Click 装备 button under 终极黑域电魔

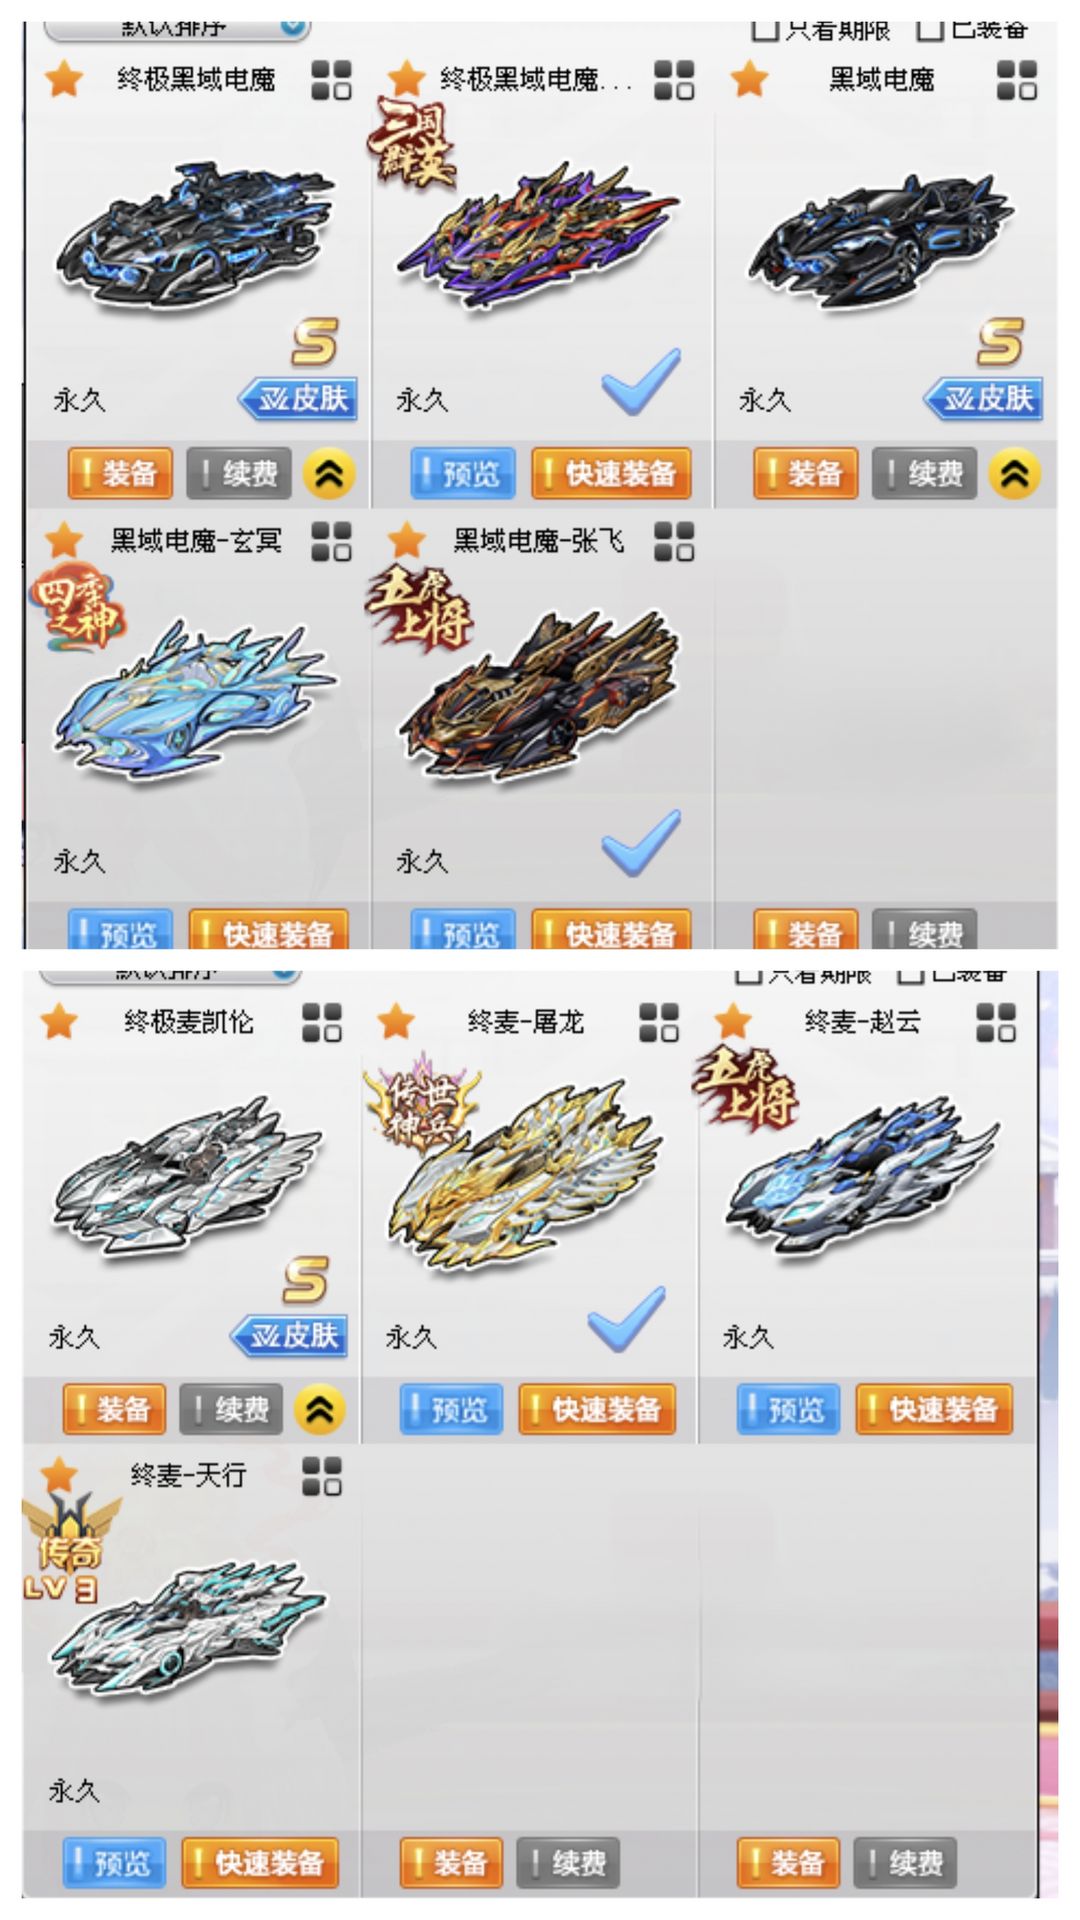[x=120, y=473]
